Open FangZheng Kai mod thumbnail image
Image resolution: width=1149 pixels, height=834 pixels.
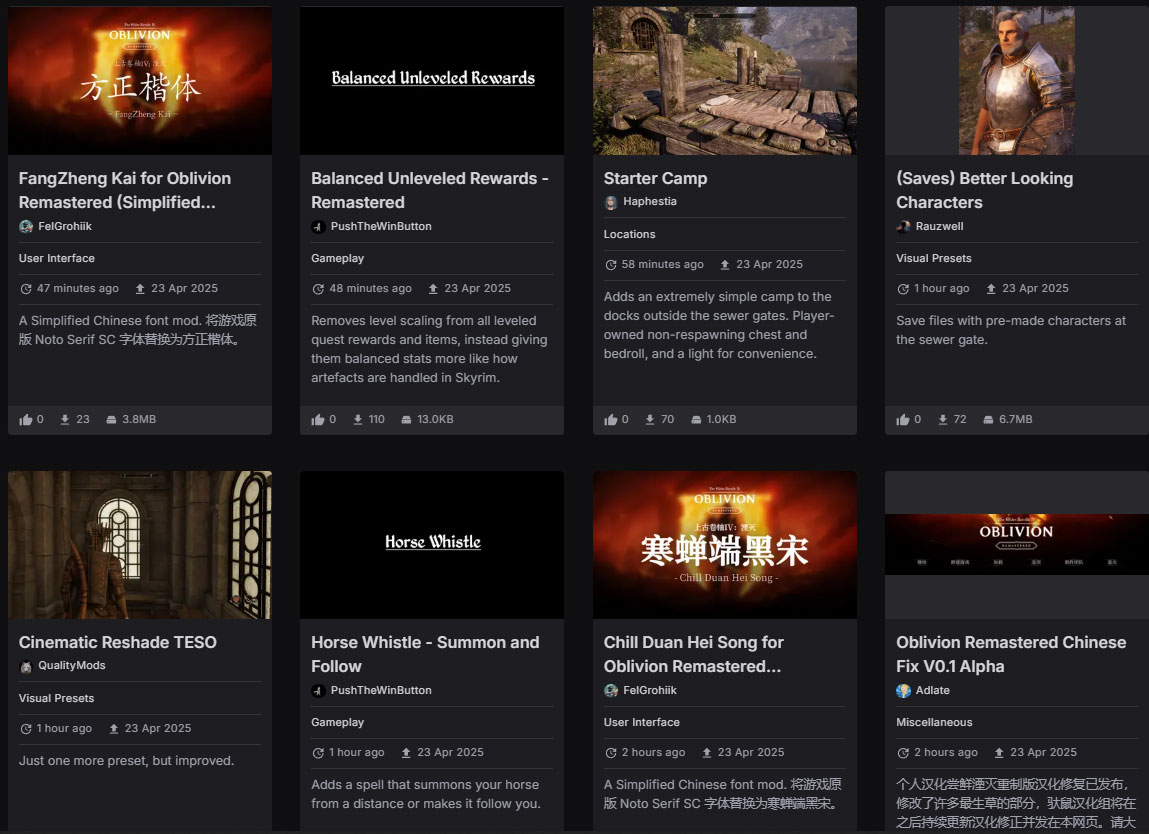click(x=140, y=81)
